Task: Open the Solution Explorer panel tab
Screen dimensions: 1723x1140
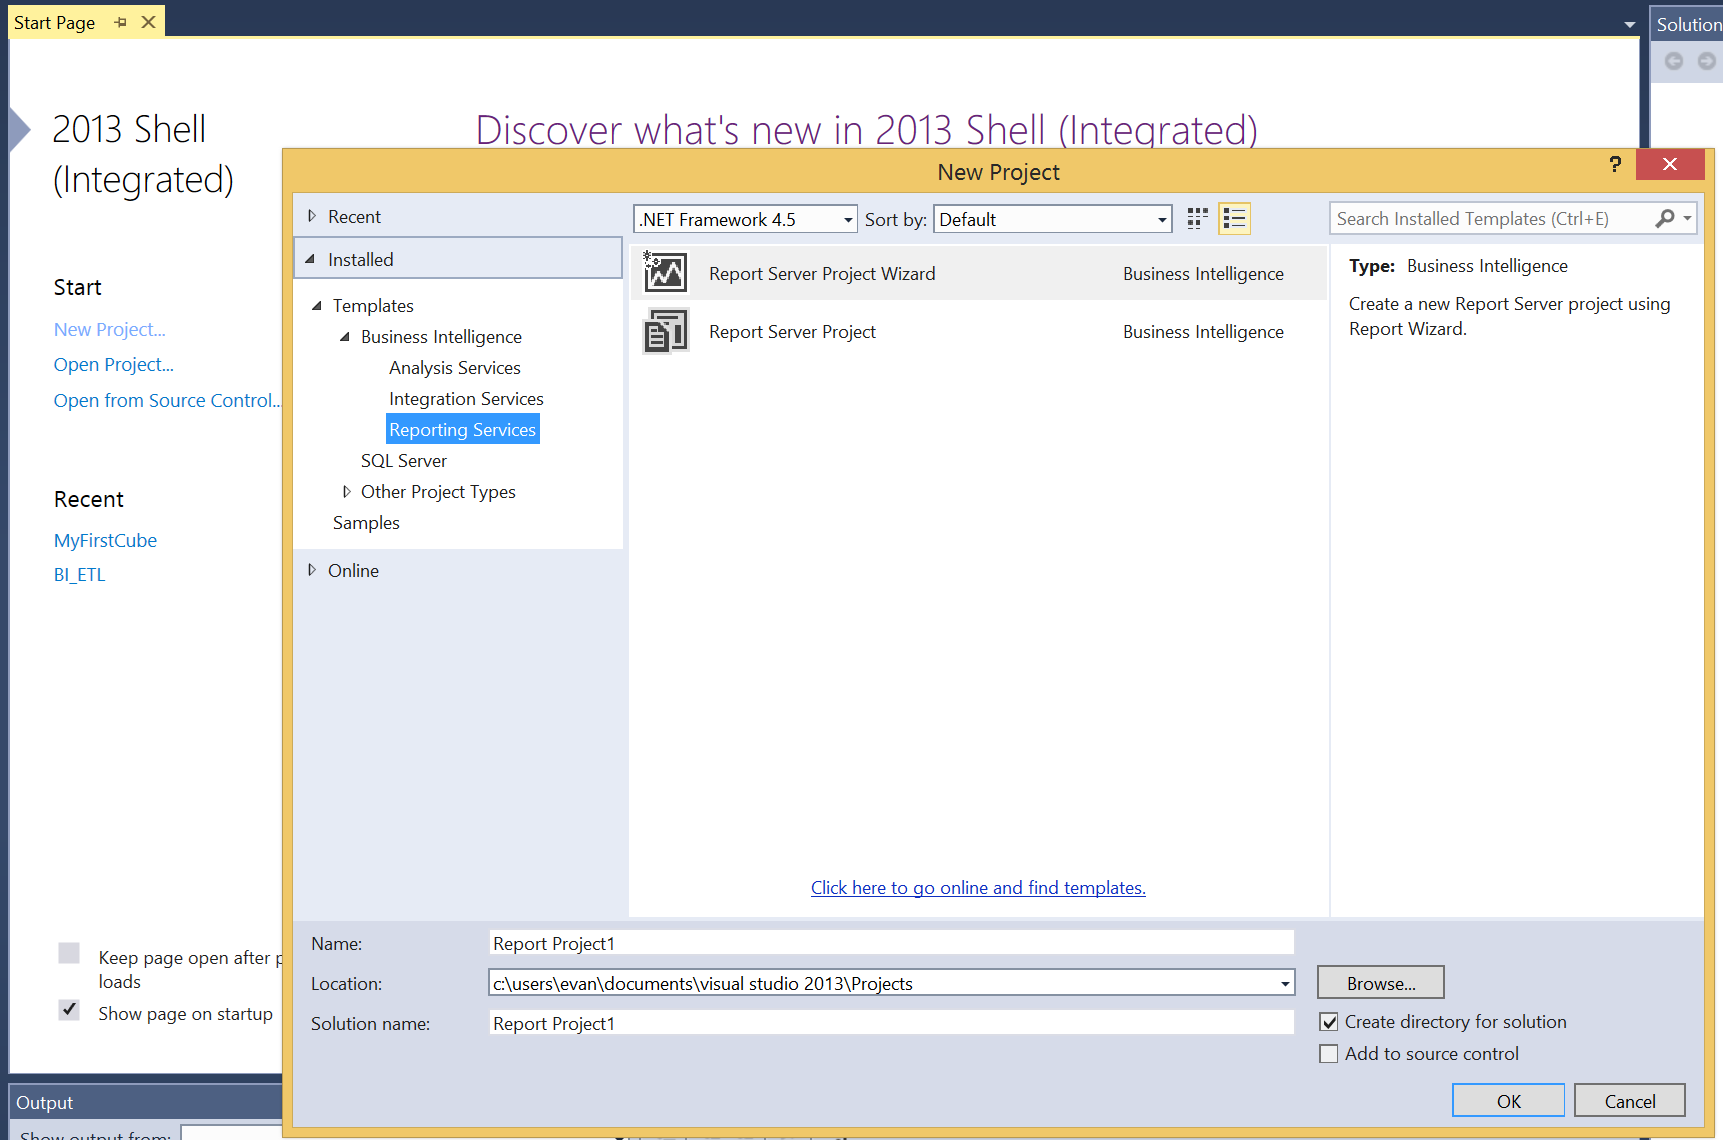Action: point(1688,24)
